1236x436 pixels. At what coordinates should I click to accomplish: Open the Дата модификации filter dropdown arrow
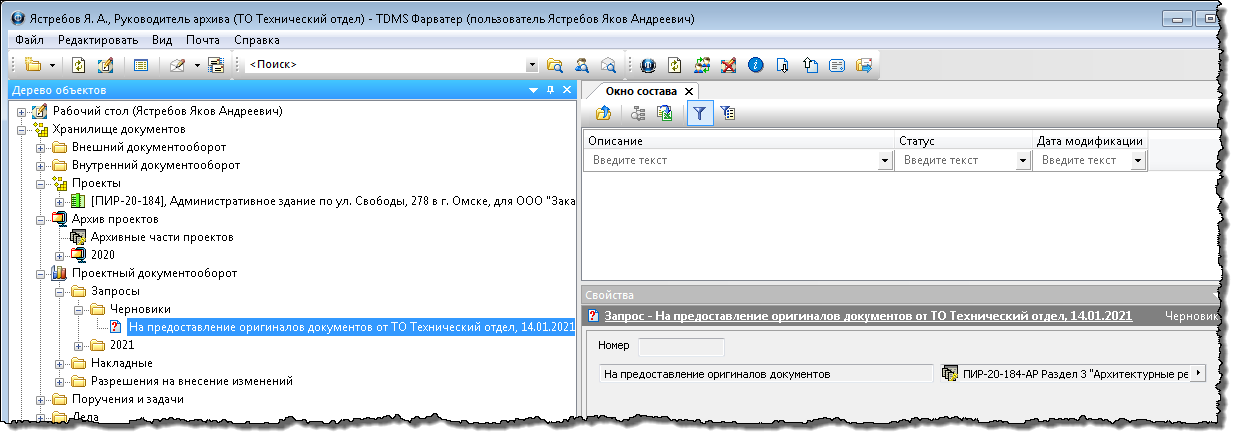coord(1138,160)
